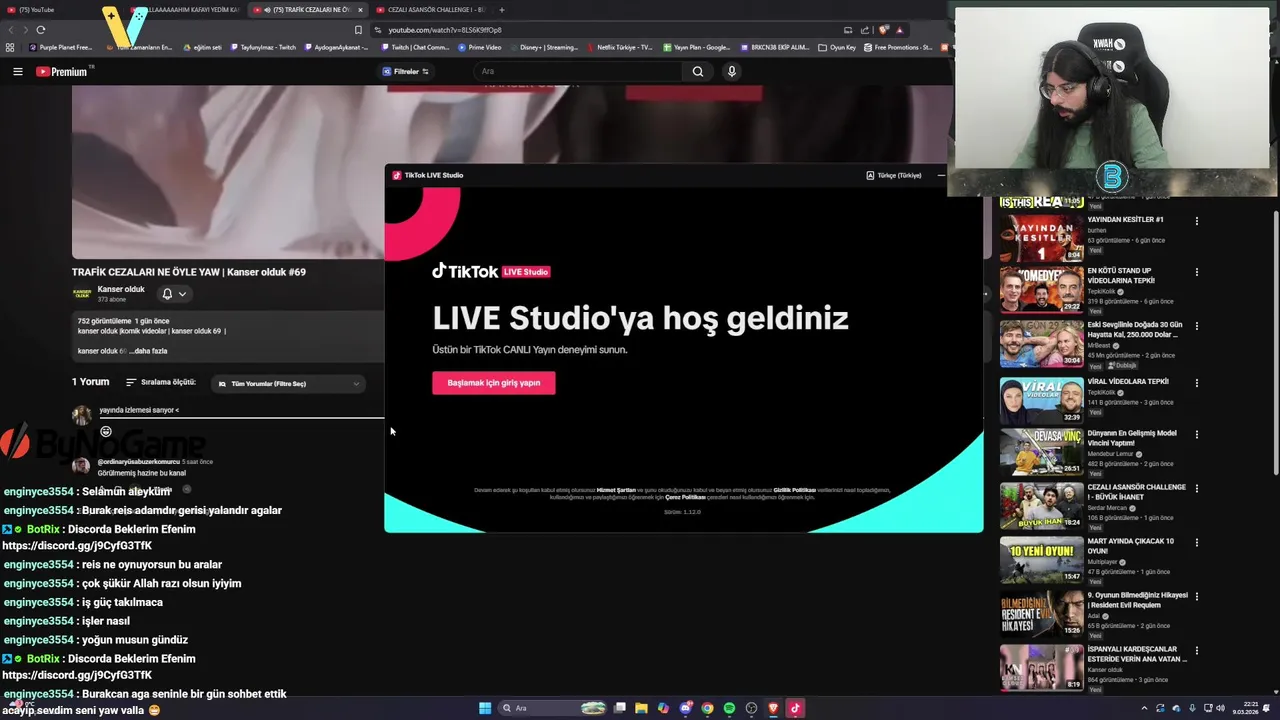Click Windows taskbar search box

click(x=553, y=708)
